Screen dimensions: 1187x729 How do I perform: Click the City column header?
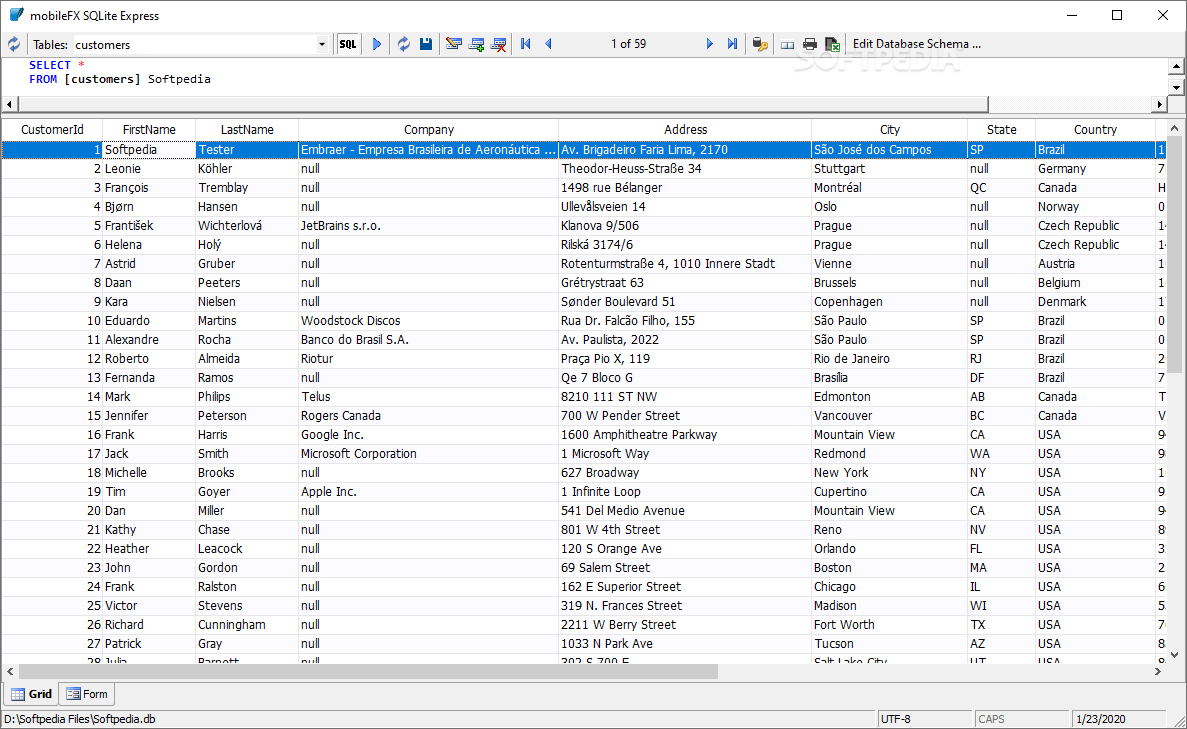889,129
